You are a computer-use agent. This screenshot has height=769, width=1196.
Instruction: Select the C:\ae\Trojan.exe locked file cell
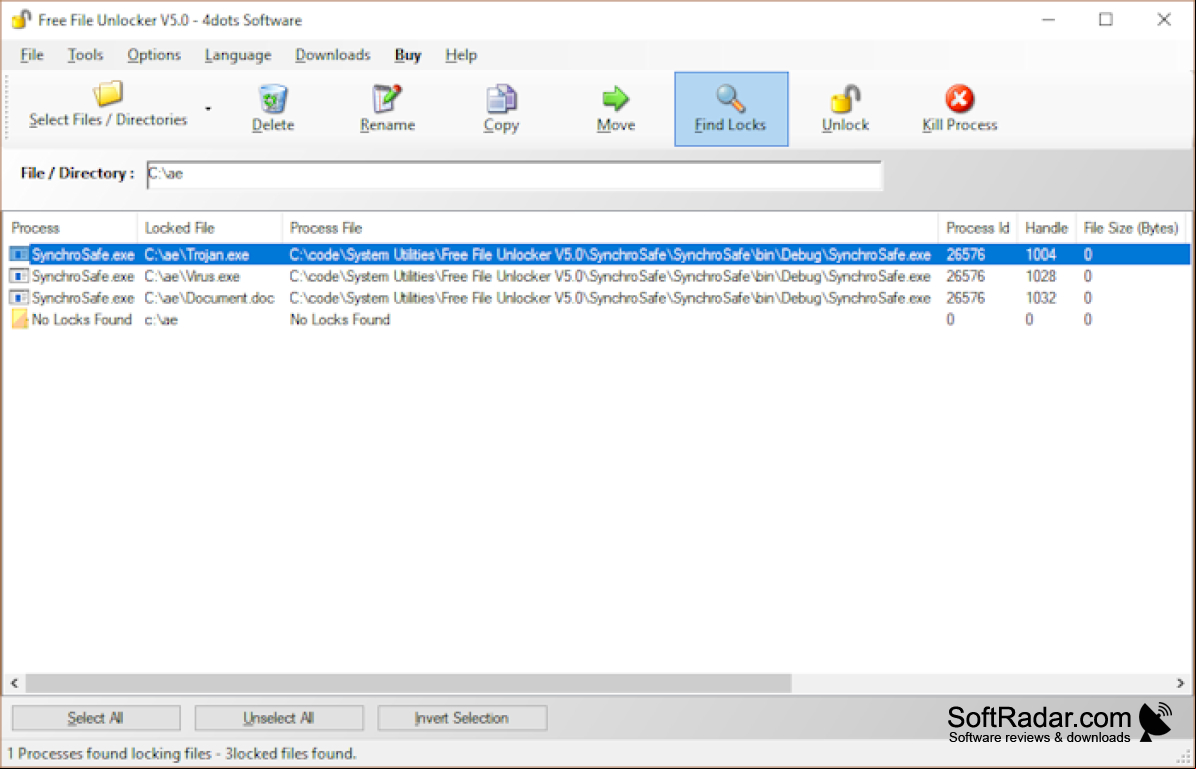click(197, 255)
